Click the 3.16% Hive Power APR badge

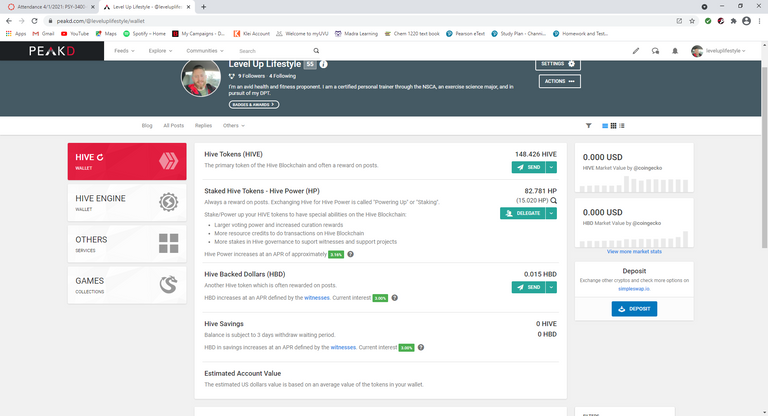(336, 255)
